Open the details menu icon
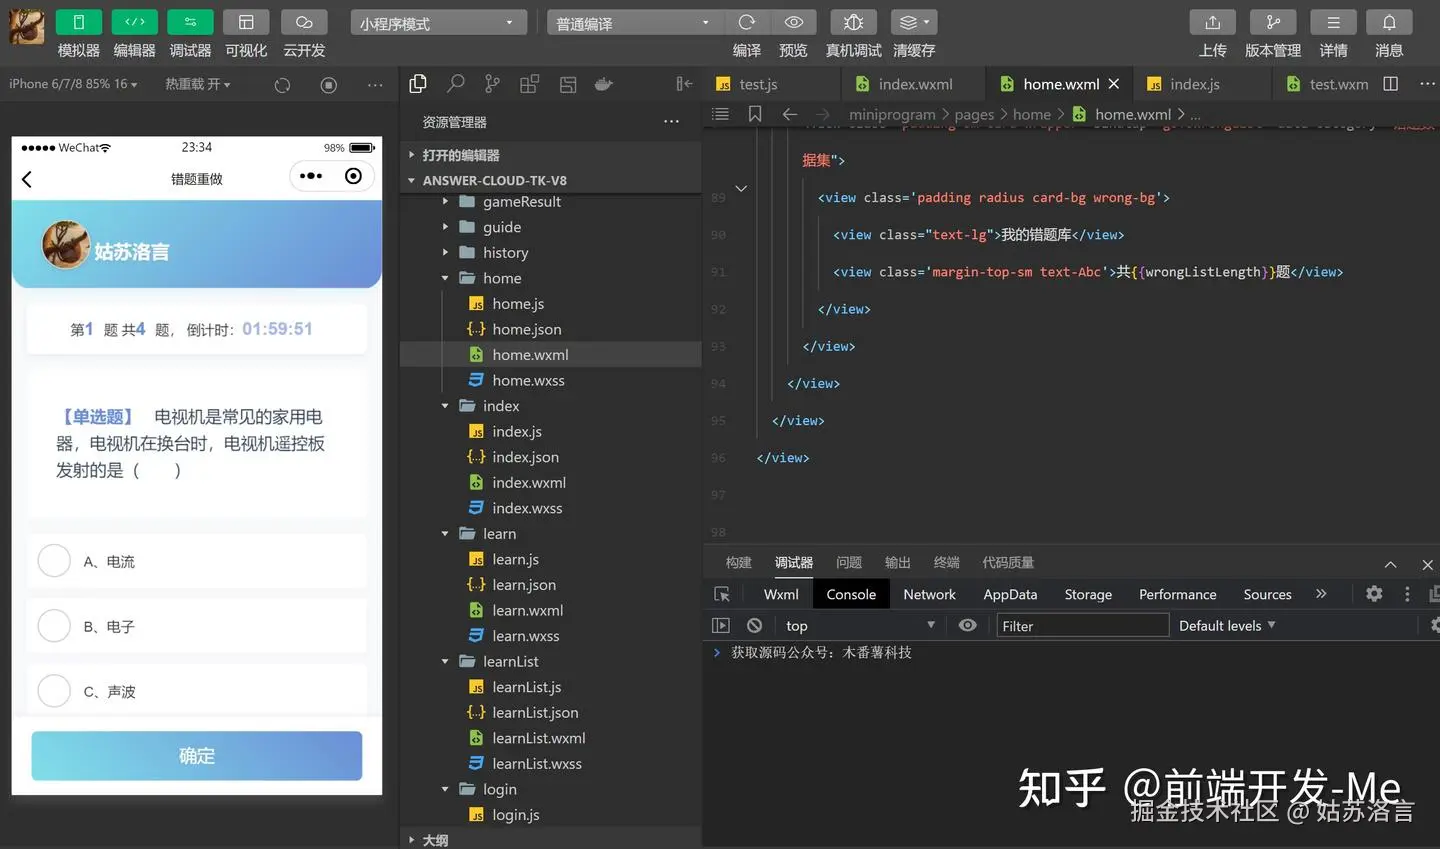The height and width of the screenshot is (849, 1440). 1333,22
